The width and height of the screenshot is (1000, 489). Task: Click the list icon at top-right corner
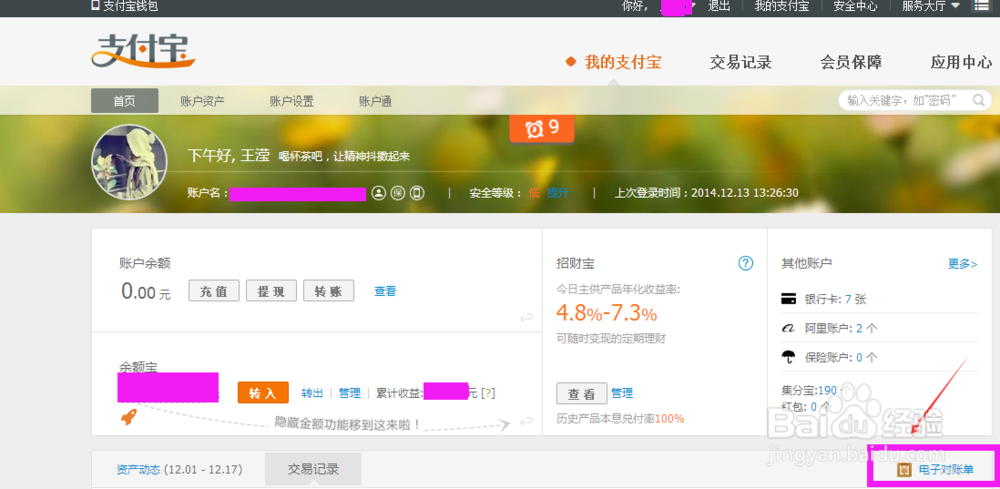tap(981, 6)
